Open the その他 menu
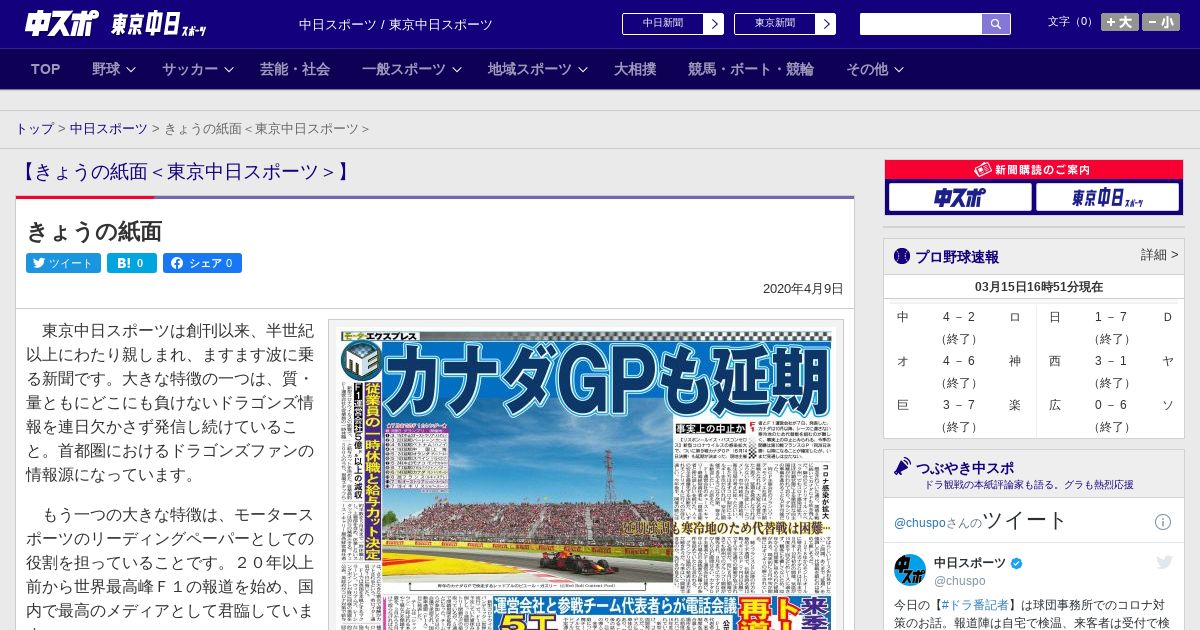This screenshot has width=1200, height=630. [x=867, y=69]
